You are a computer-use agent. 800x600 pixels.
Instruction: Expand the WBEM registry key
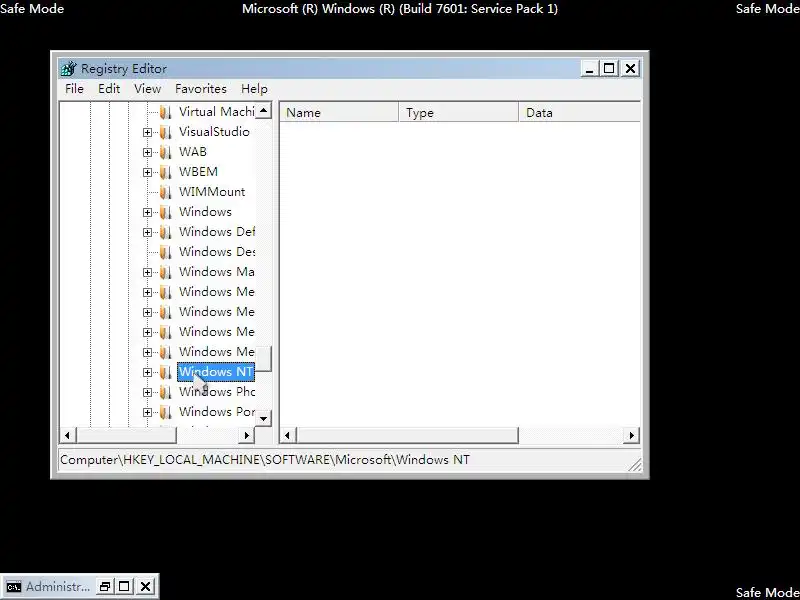pos(147,172)
